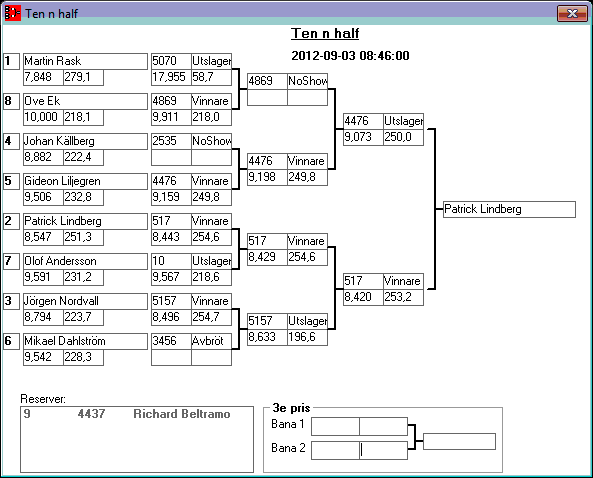Click qualifying time 8,547
The width and height of the screenshot is (593, 478).
[x=43, y=237]
